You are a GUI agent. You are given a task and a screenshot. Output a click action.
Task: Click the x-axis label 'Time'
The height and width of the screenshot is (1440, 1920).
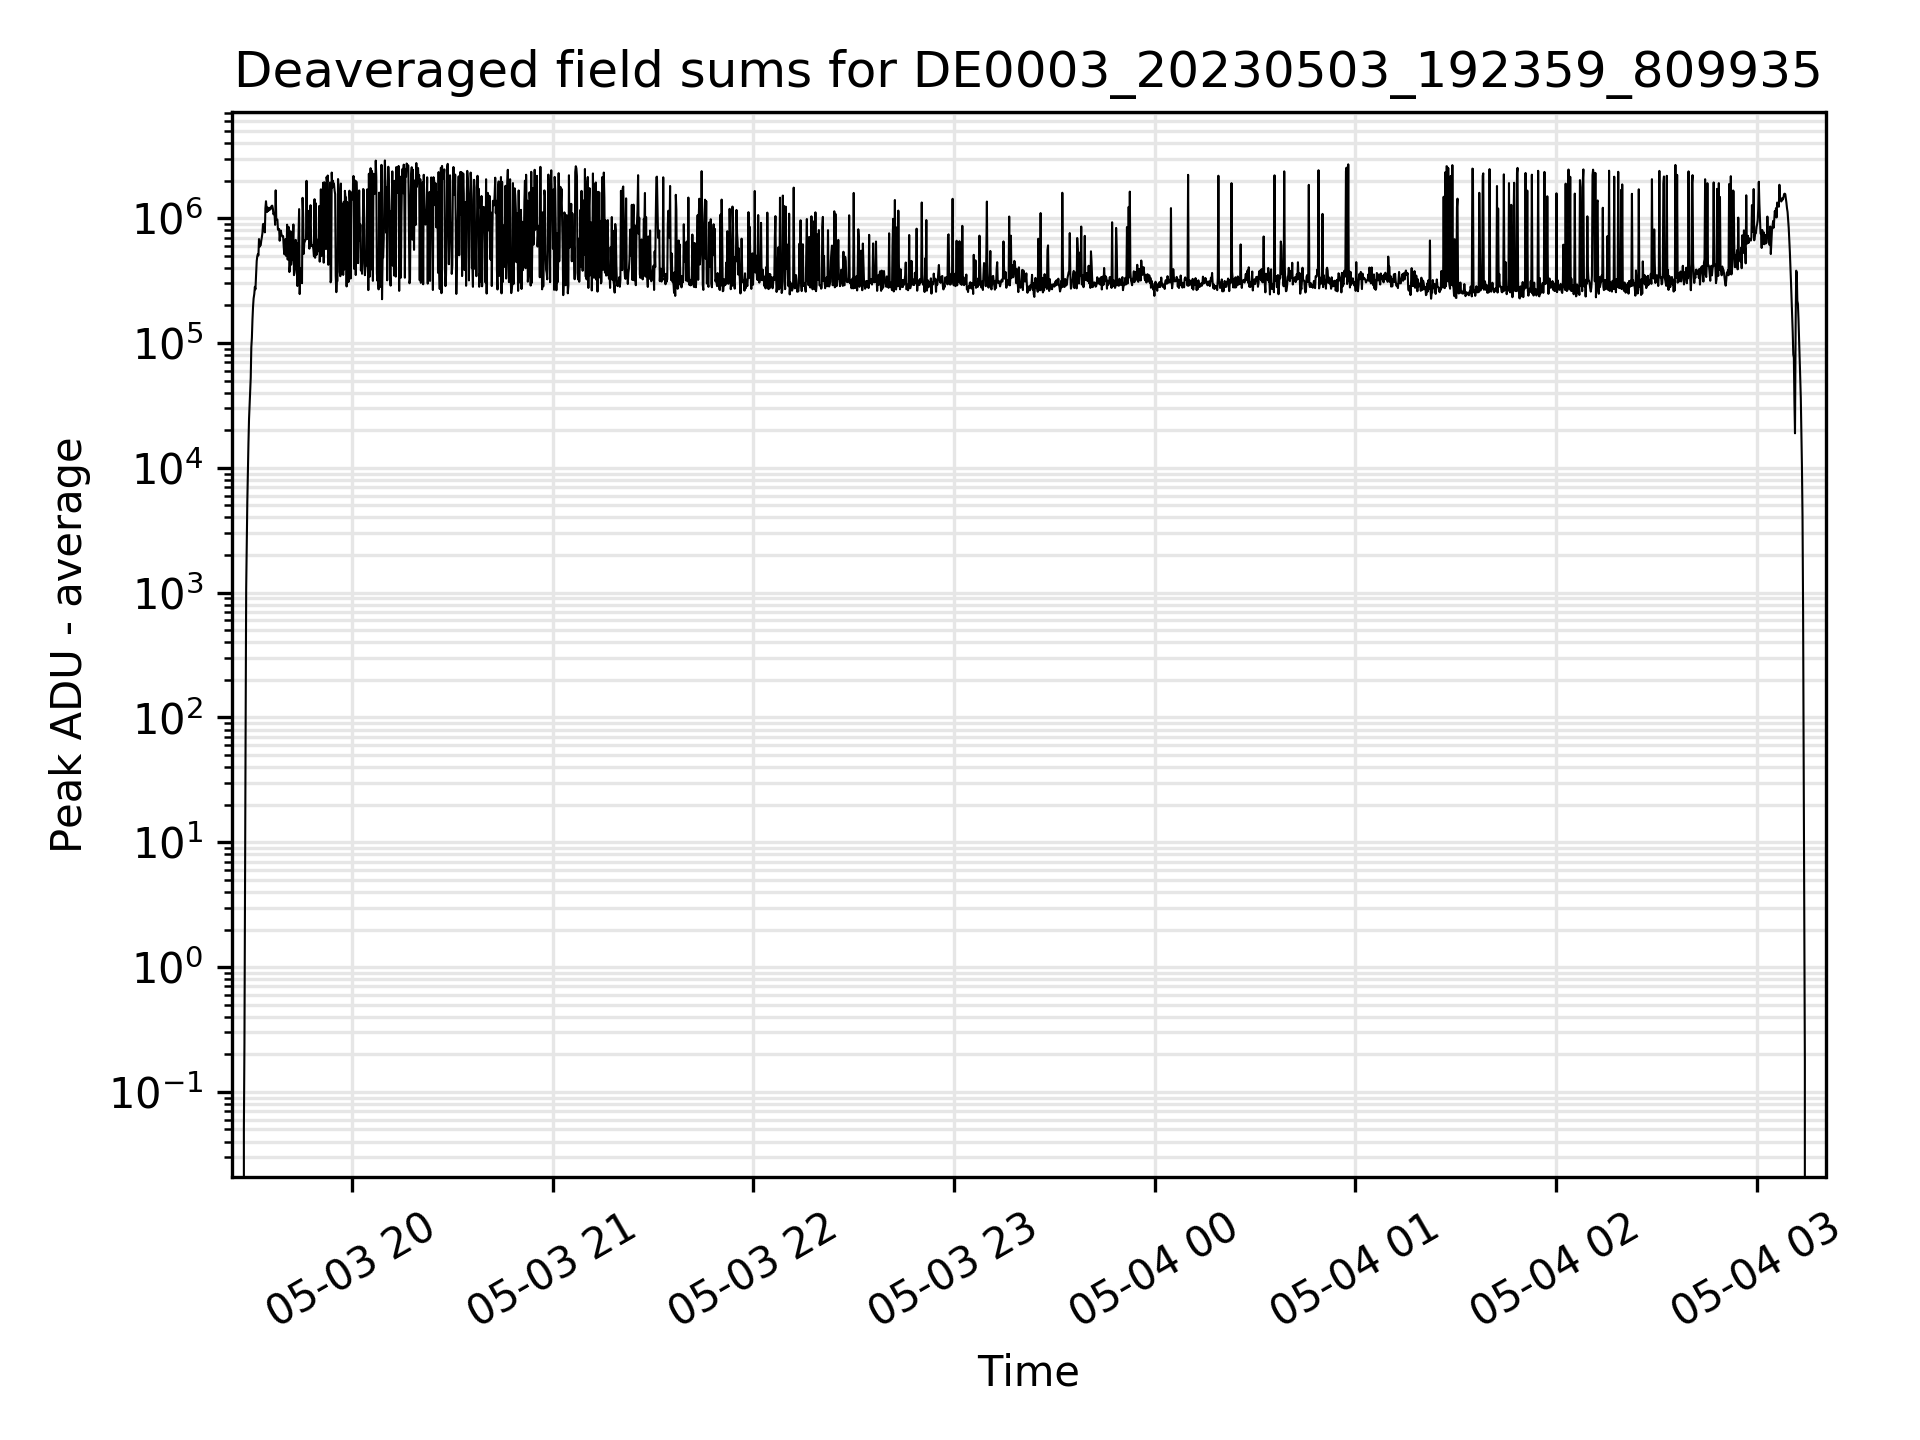point(1028,1372)
